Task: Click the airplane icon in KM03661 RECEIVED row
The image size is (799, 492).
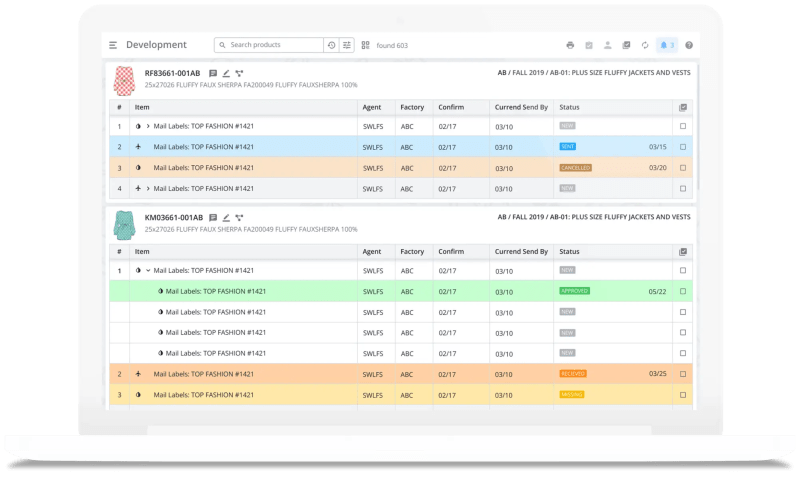Action: tap(138, 374)
